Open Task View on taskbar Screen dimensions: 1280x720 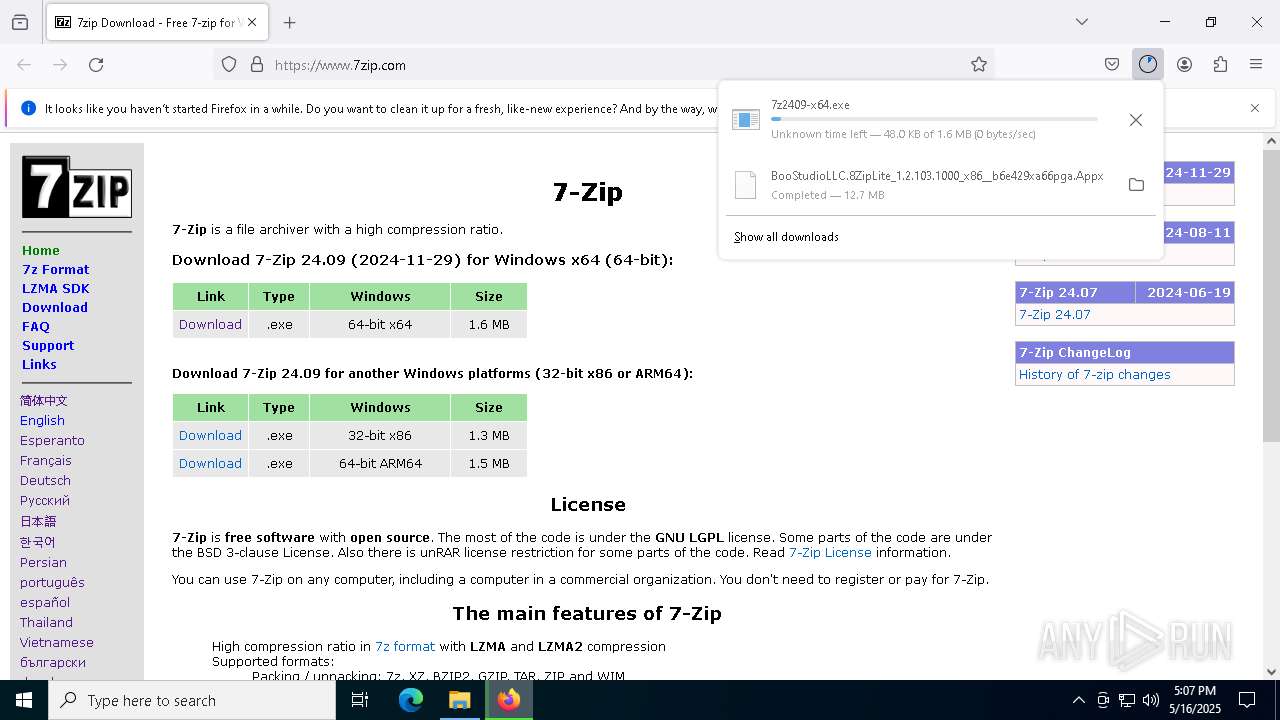point(360,700)
